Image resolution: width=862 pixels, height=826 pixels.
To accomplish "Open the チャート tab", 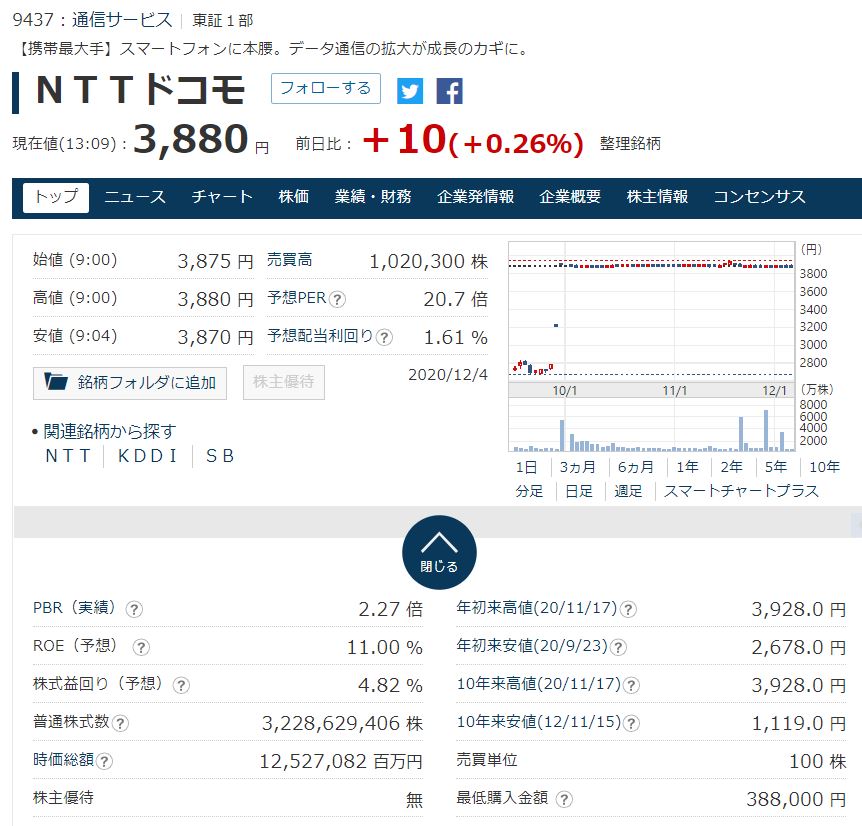I will (222, 197).
